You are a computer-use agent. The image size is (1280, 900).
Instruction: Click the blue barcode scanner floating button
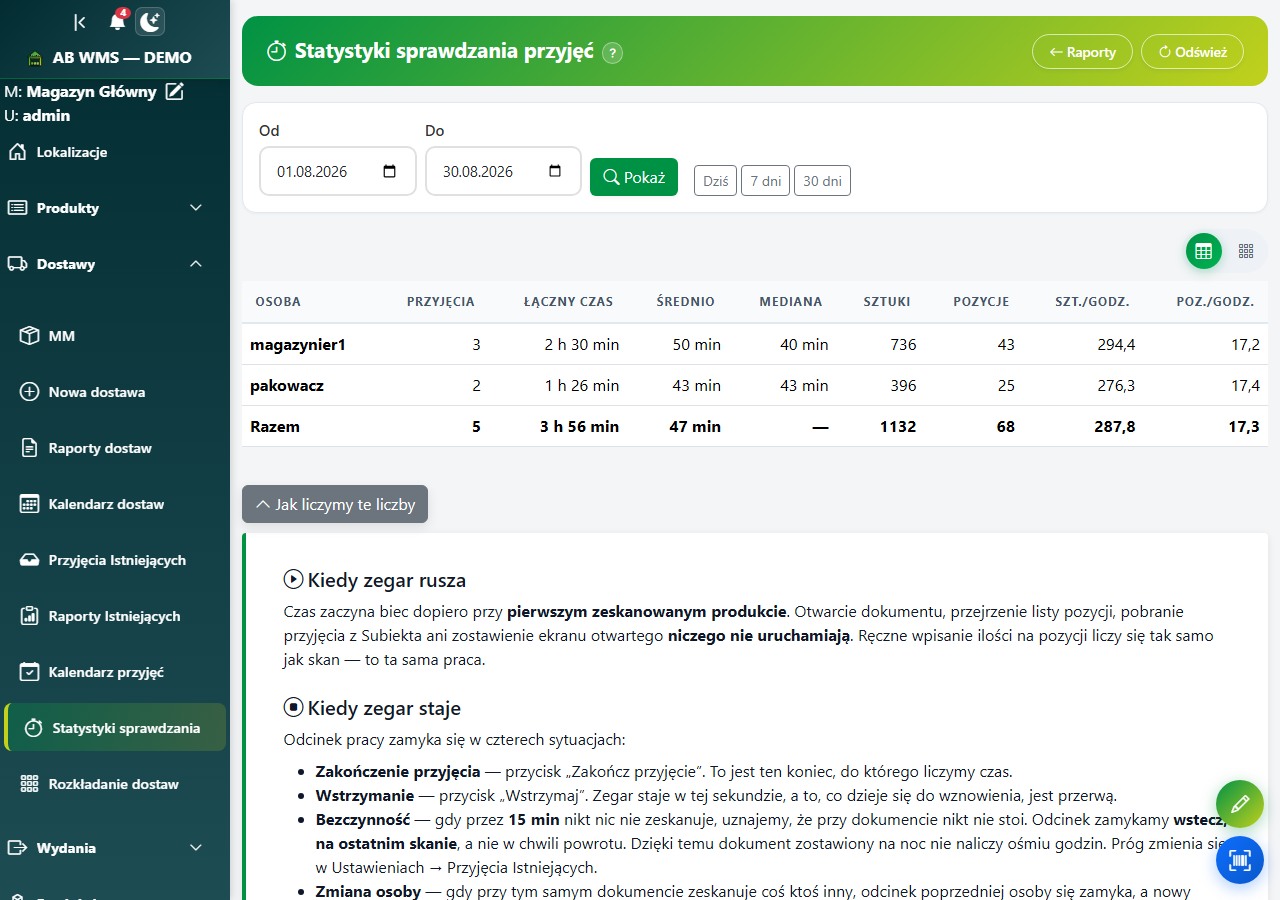[1240, 860]
